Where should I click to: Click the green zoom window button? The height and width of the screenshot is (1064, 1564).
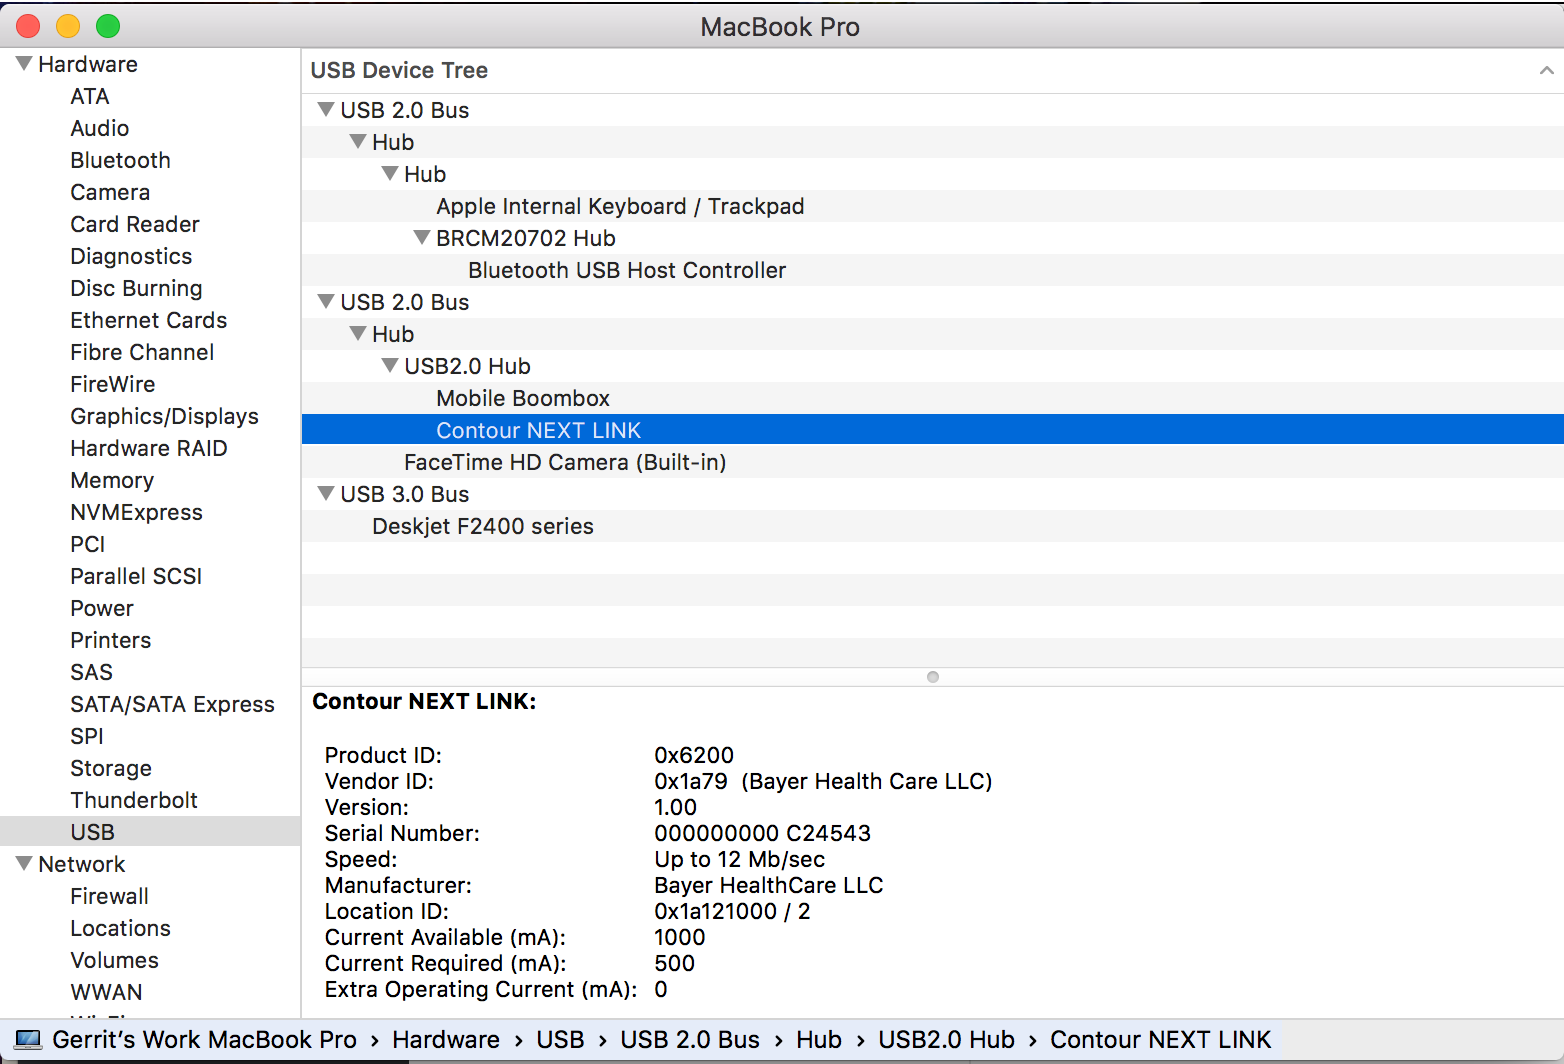(108, 26)
